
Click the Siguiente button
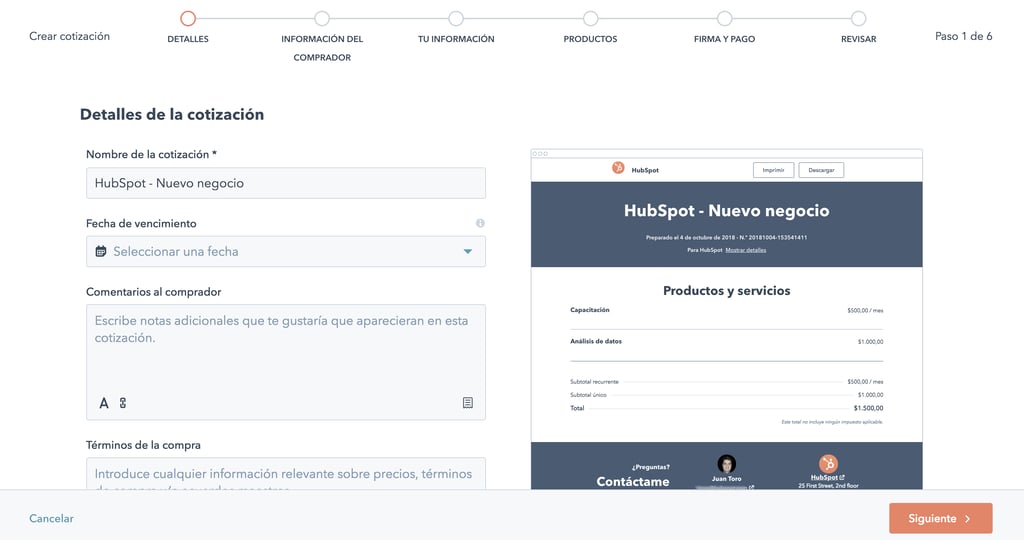click(x=940, y=518)
